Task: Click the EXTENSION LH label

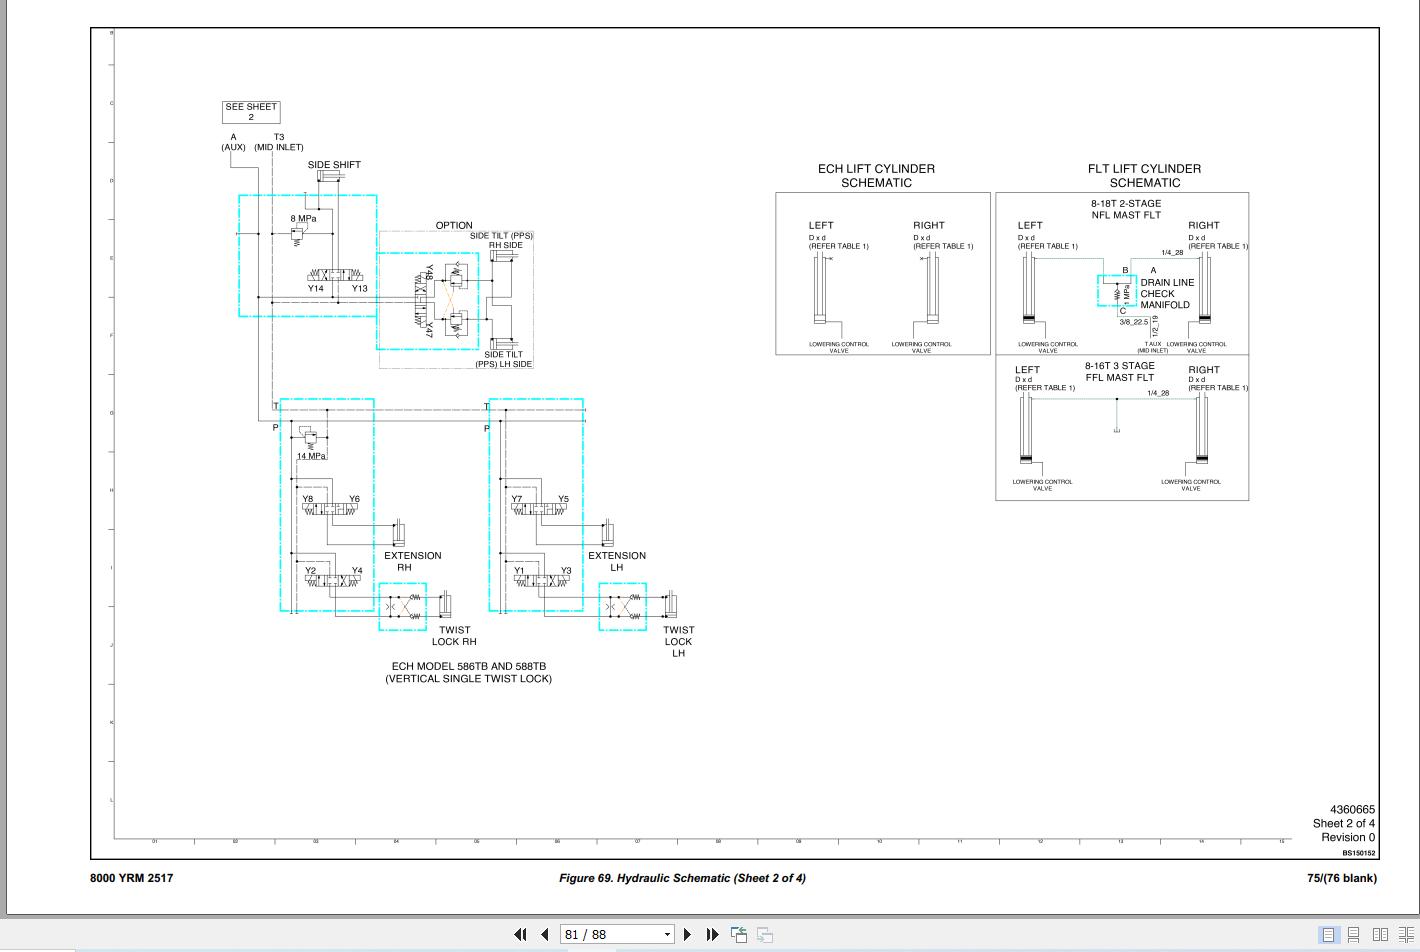Action: (x=617, y=561)
